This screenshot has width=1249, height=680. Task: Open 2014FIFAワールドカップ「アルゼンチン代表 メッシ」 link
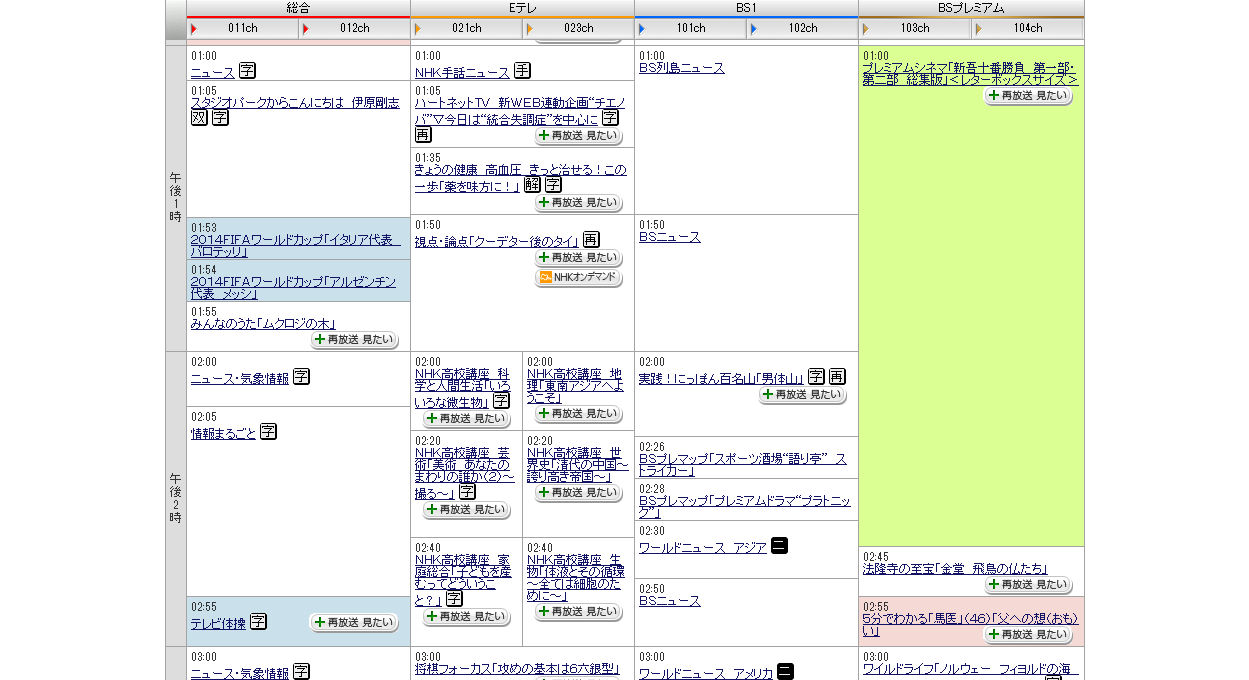click(295, 288)
